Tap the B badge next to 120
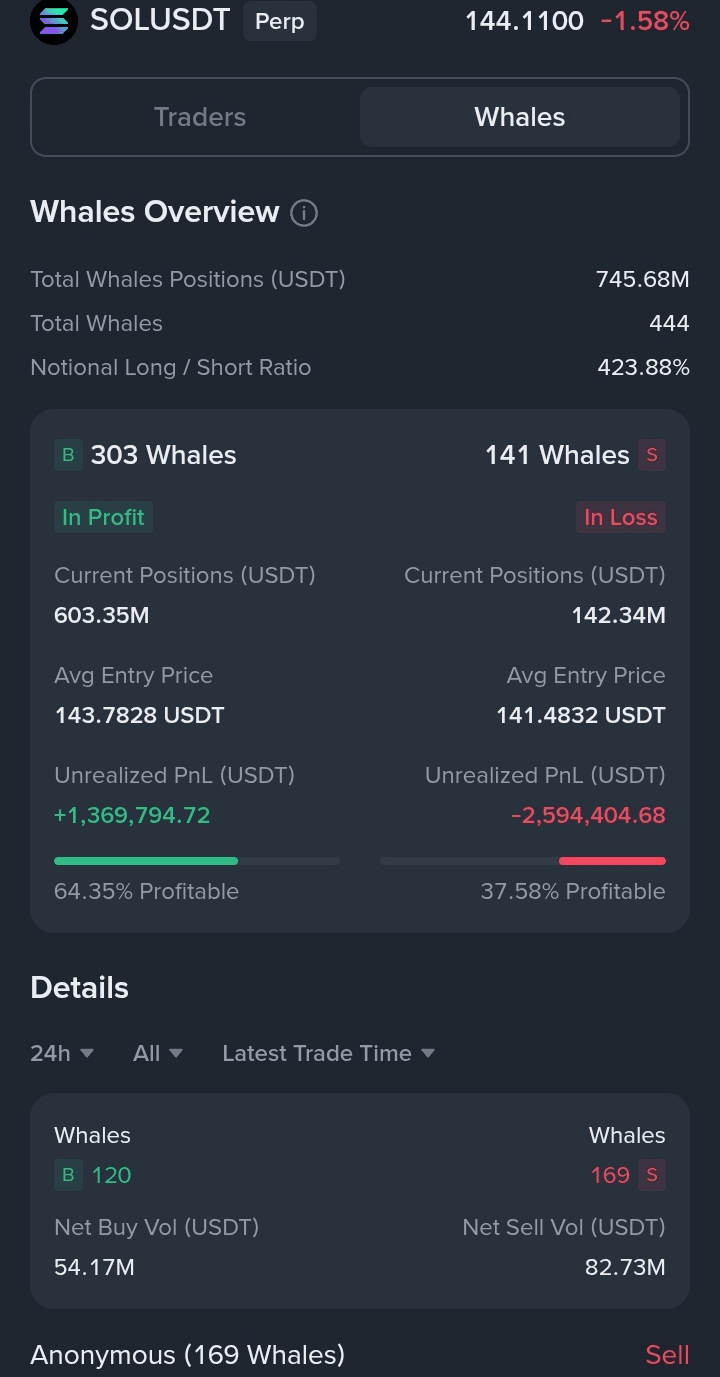The image size is (720, 1377). click(x=68, y=1175)
